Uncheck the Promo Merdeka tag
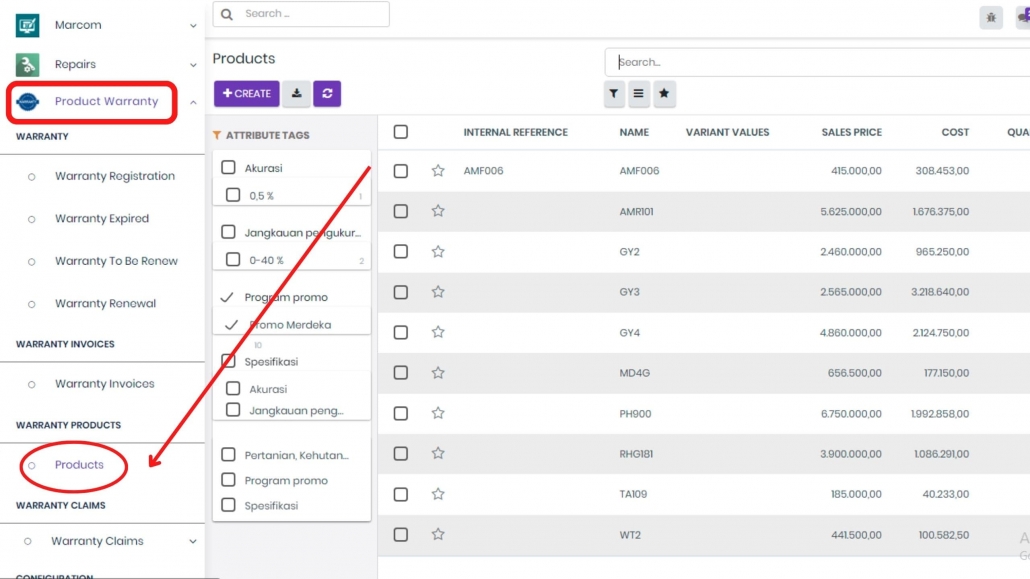 pos(231,325)
